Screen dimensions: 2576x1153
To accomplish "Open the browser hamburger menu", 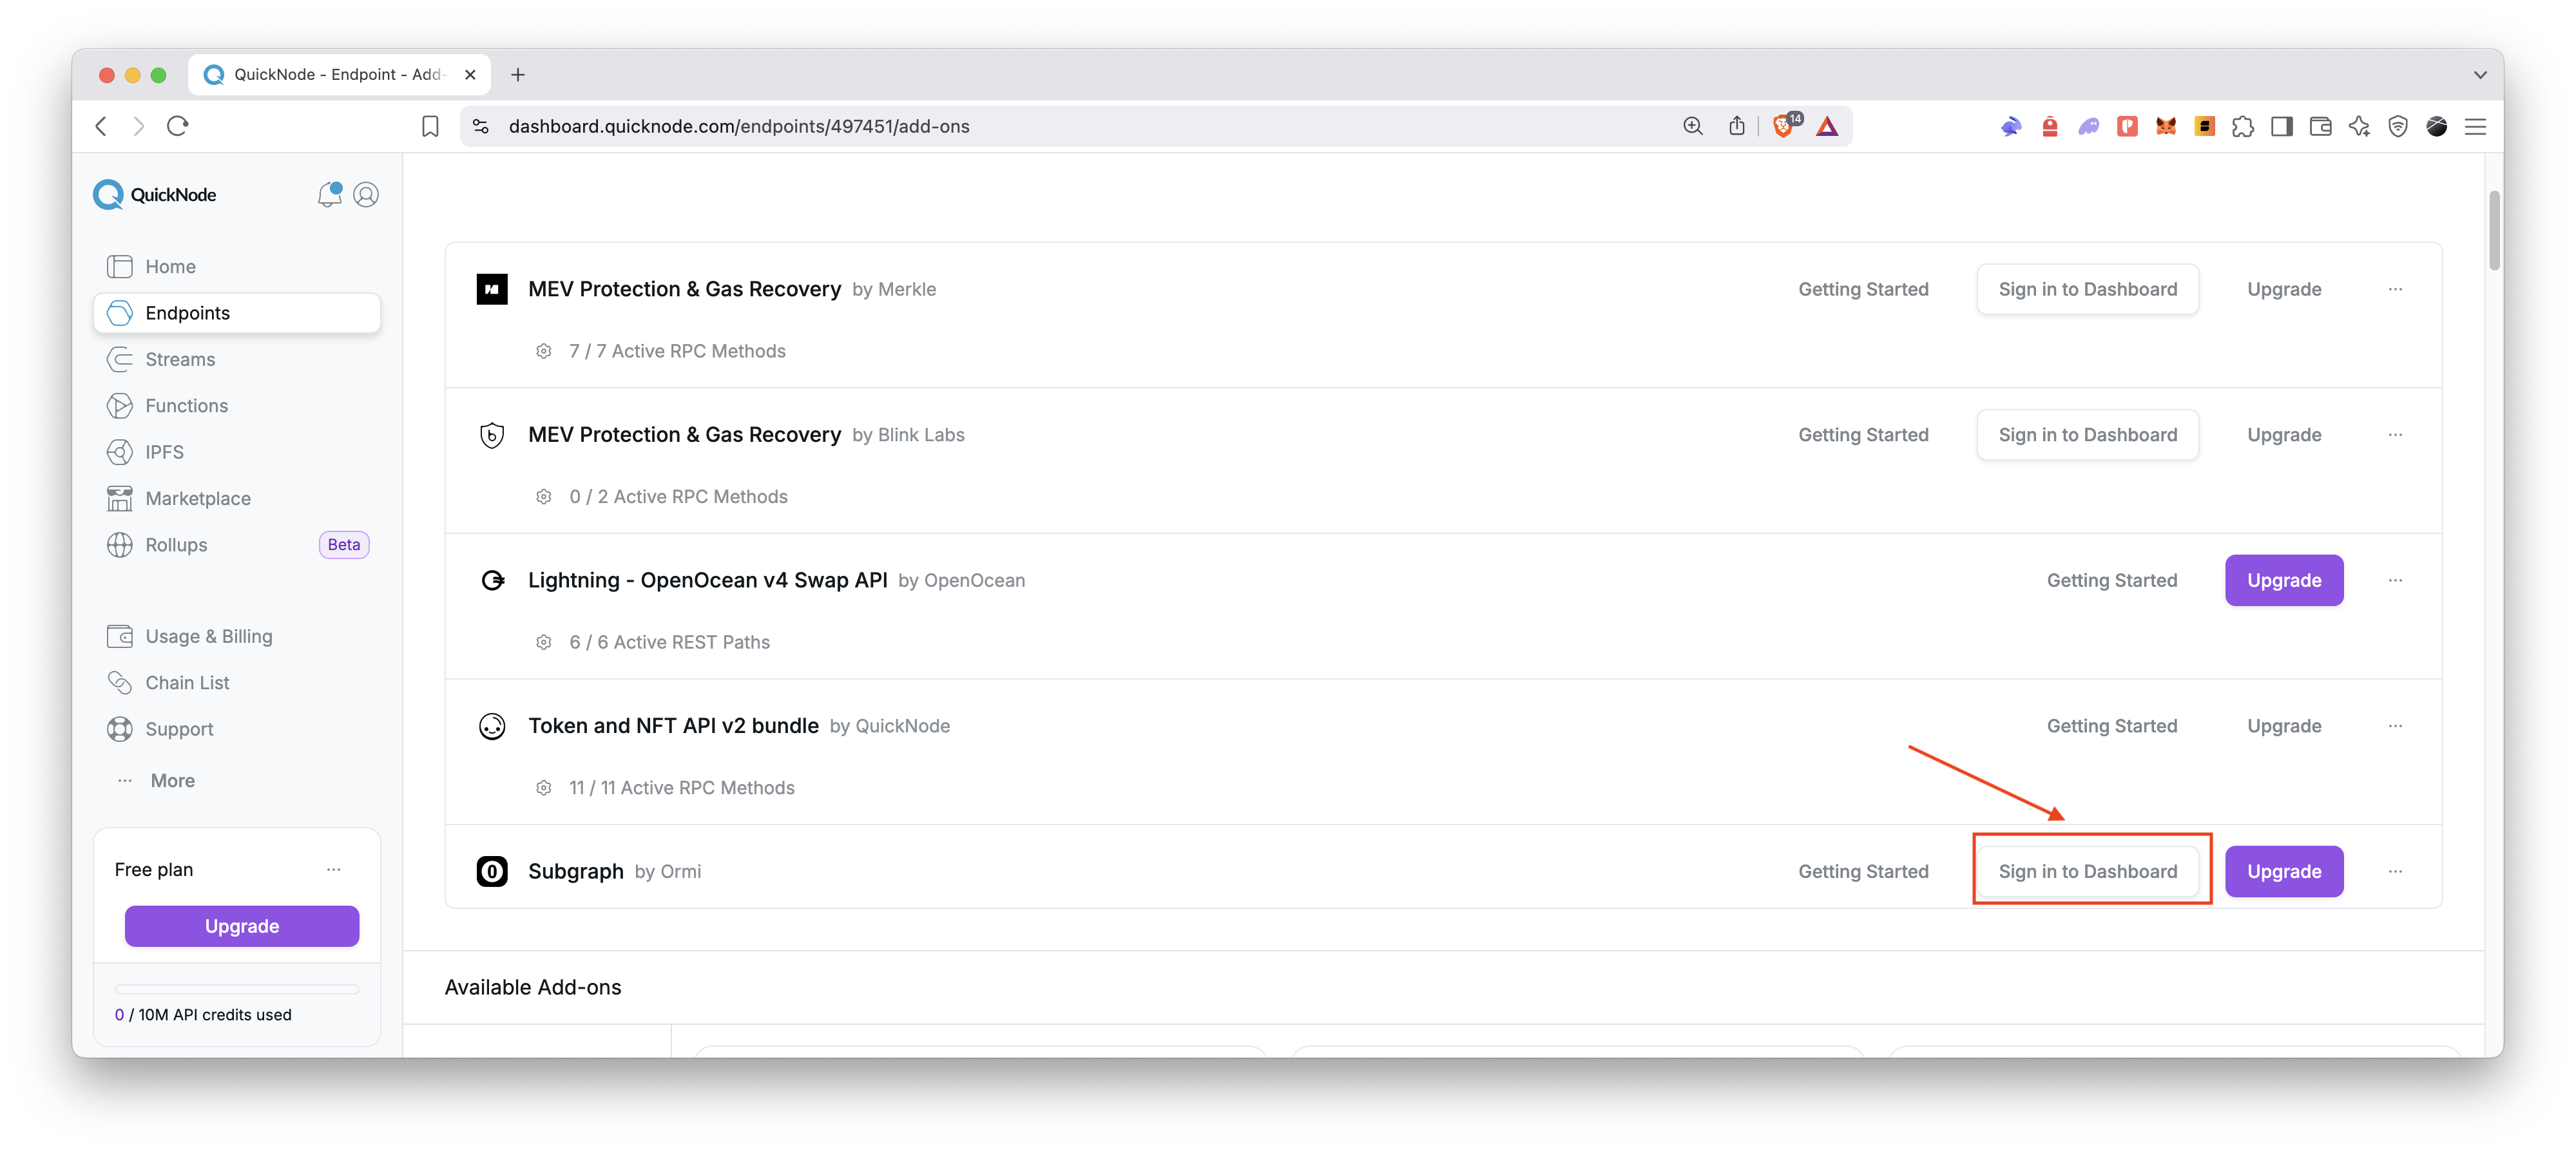I will [2475, 126].
